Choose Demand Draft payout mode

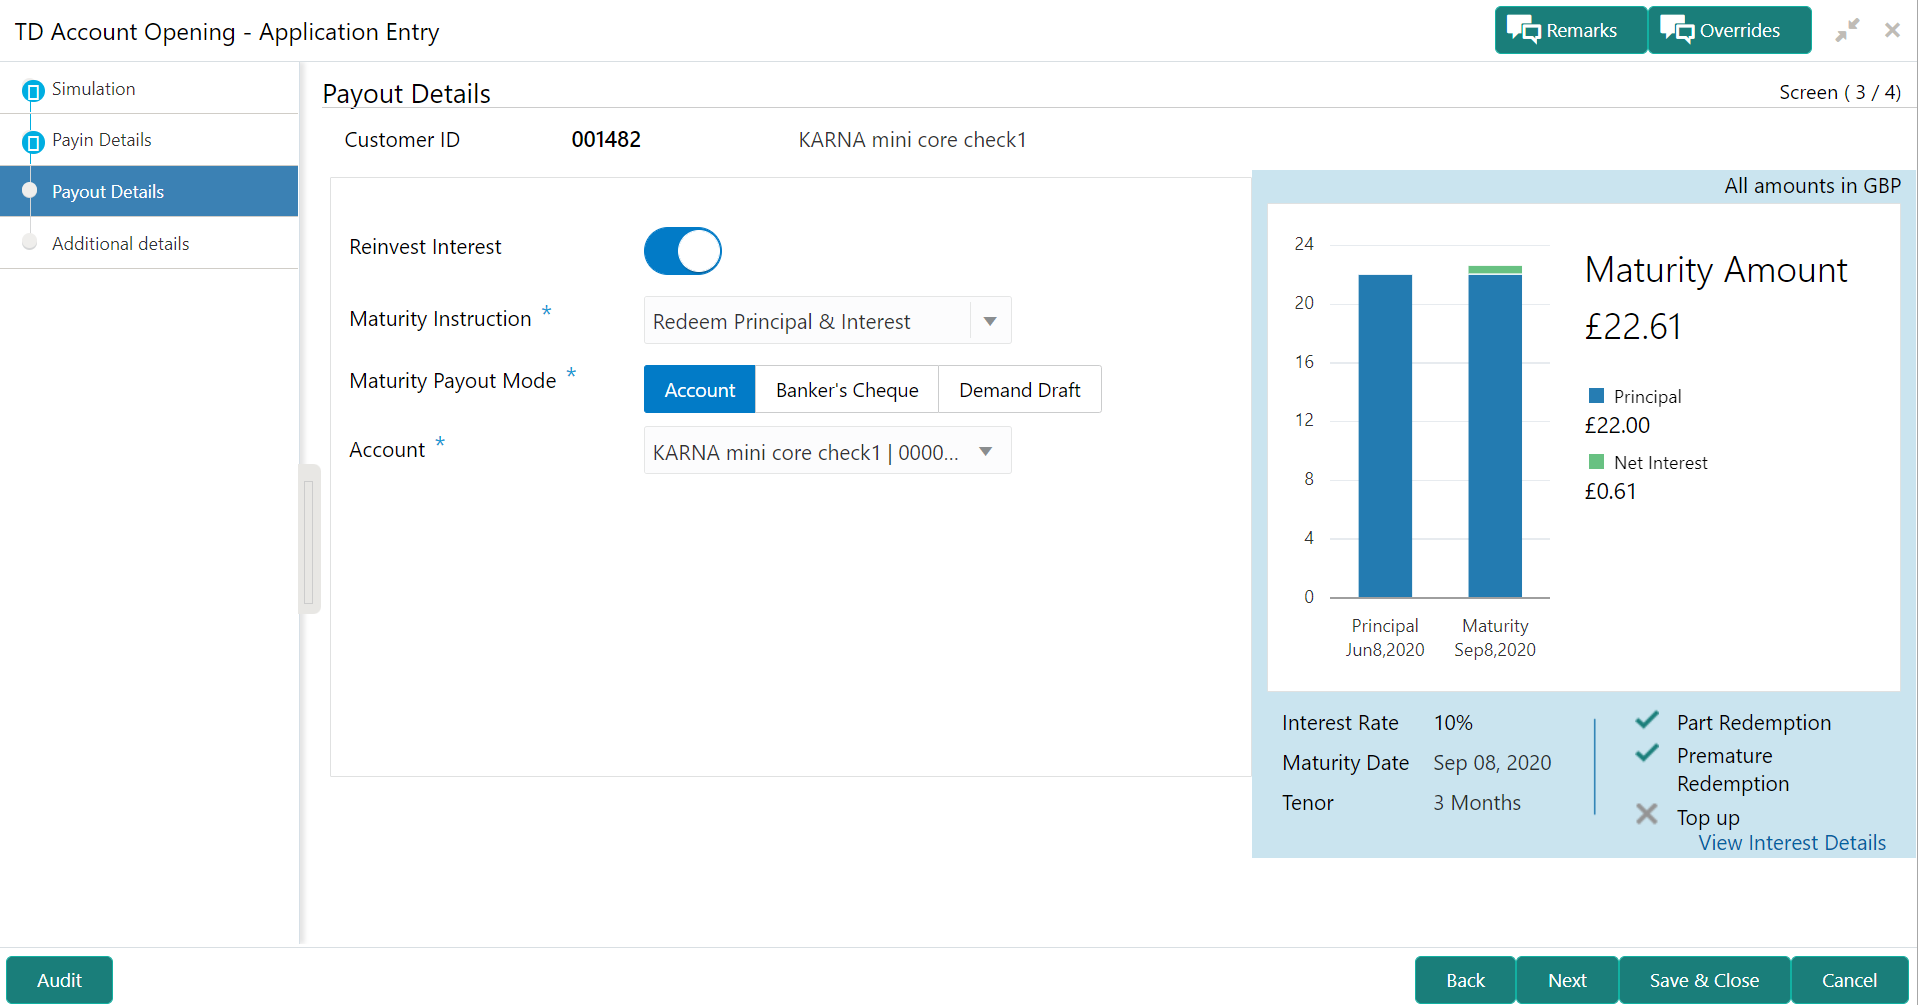[x=1019, y=390]
